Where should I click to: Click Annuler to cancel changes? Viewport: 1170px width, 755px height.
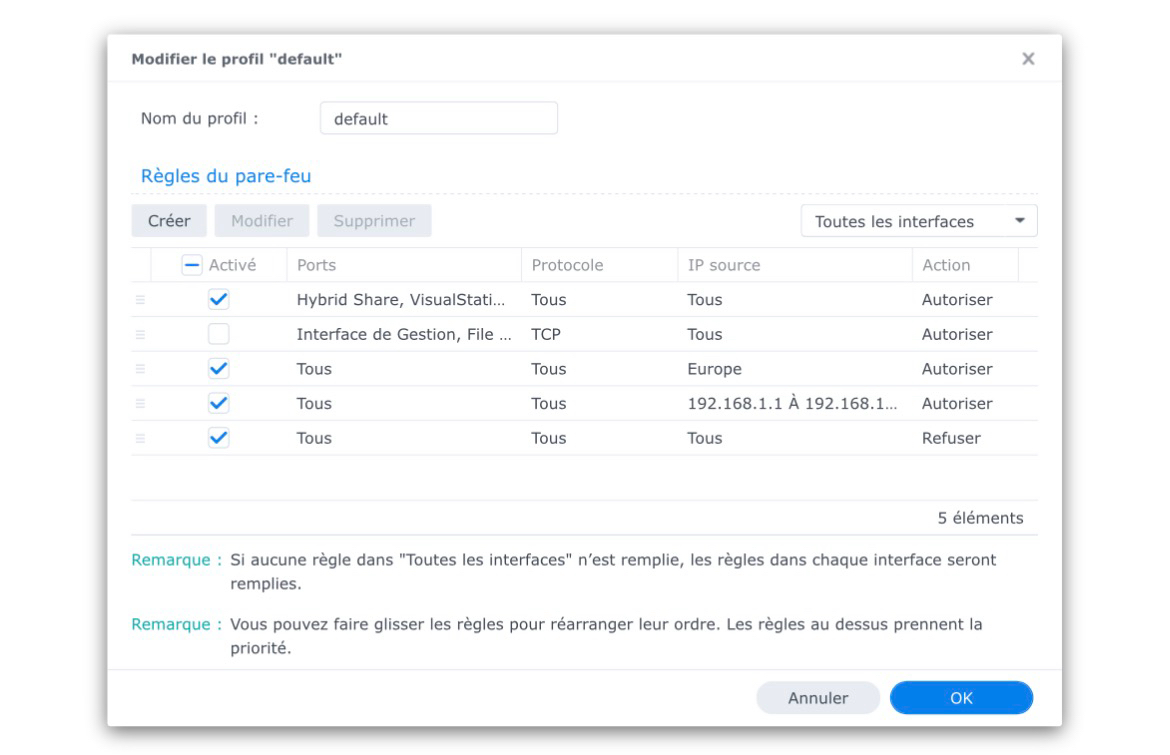(x=817, y=698)
